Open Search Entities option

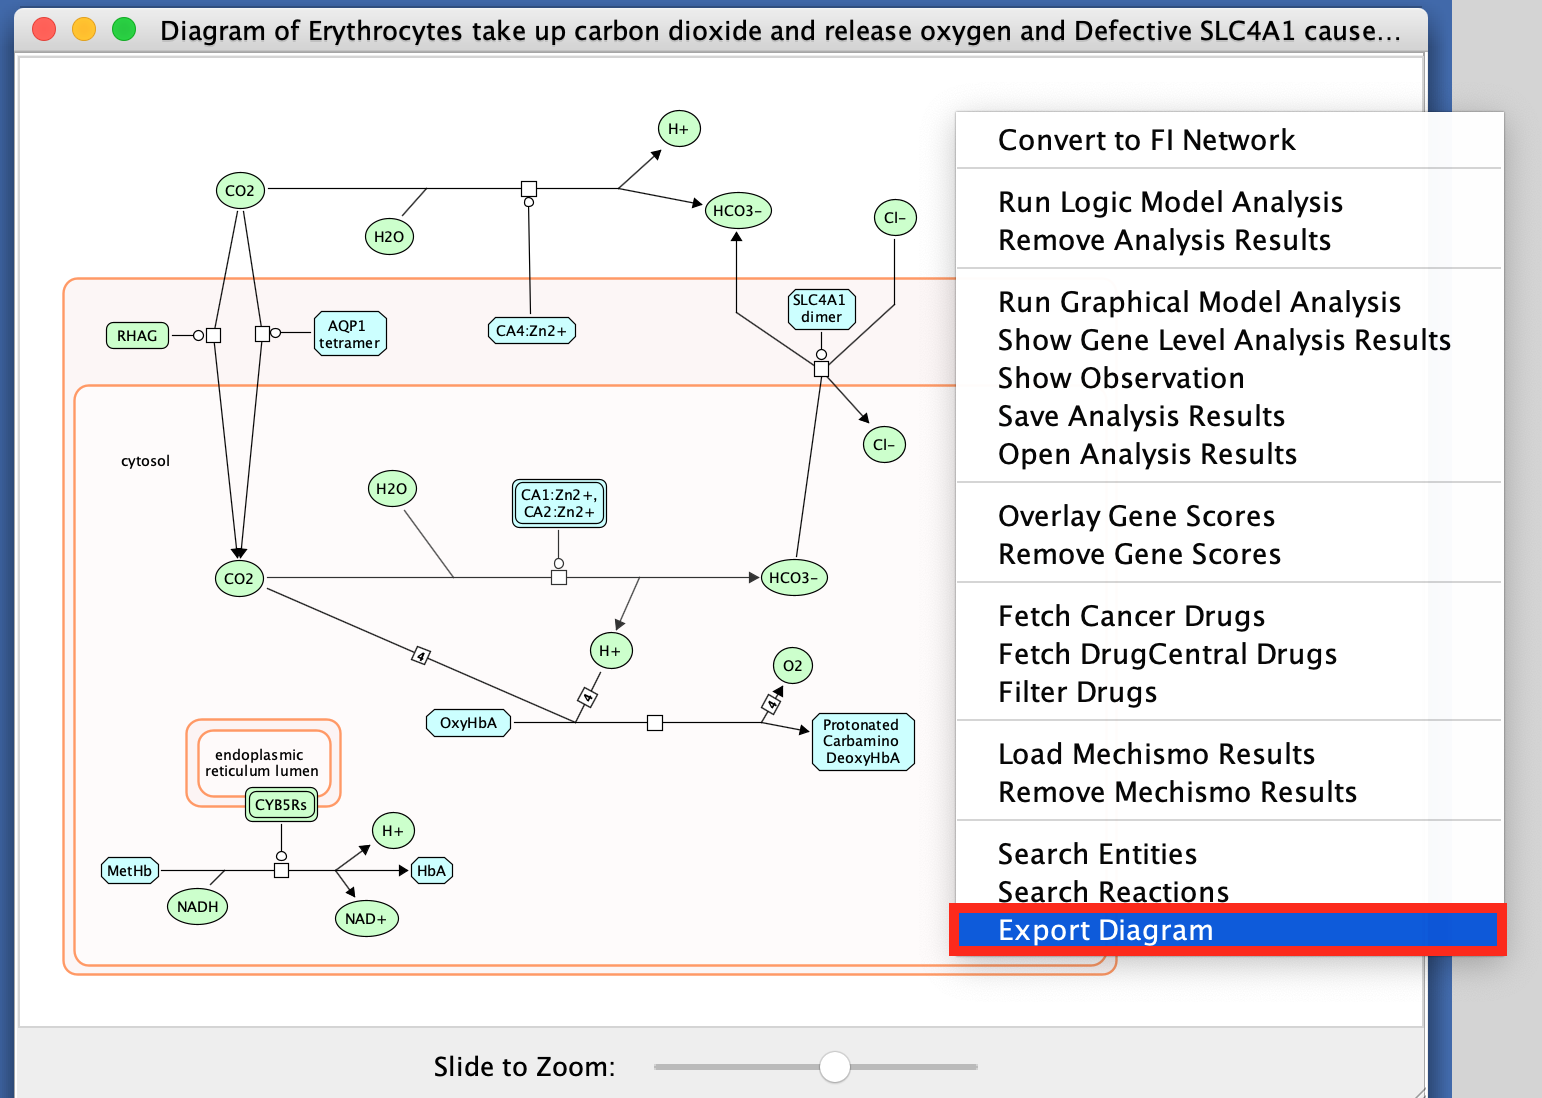coord(1230,854)
